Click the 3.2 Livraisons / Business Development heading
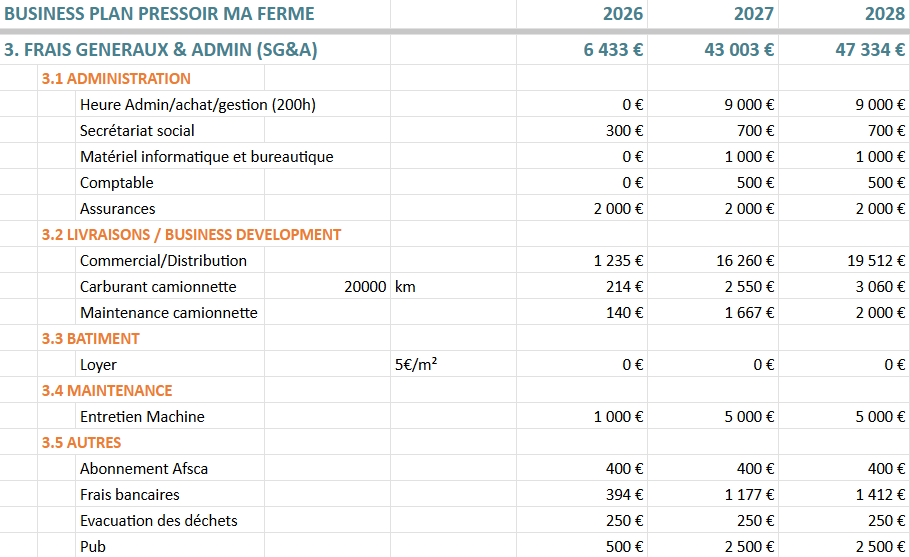 [191, 235]
